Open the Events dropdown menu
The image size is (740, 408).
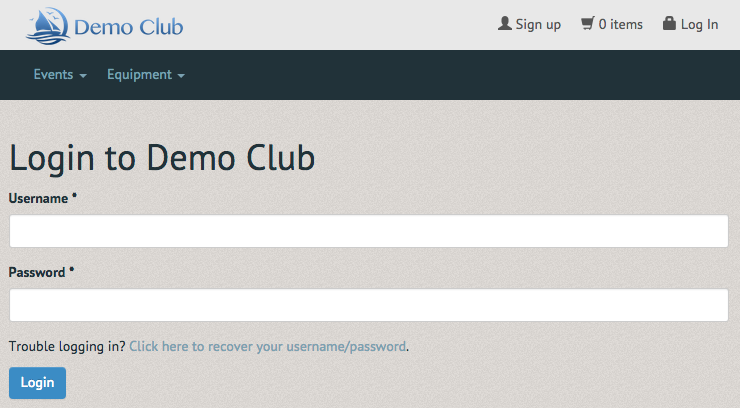point(60,75)
